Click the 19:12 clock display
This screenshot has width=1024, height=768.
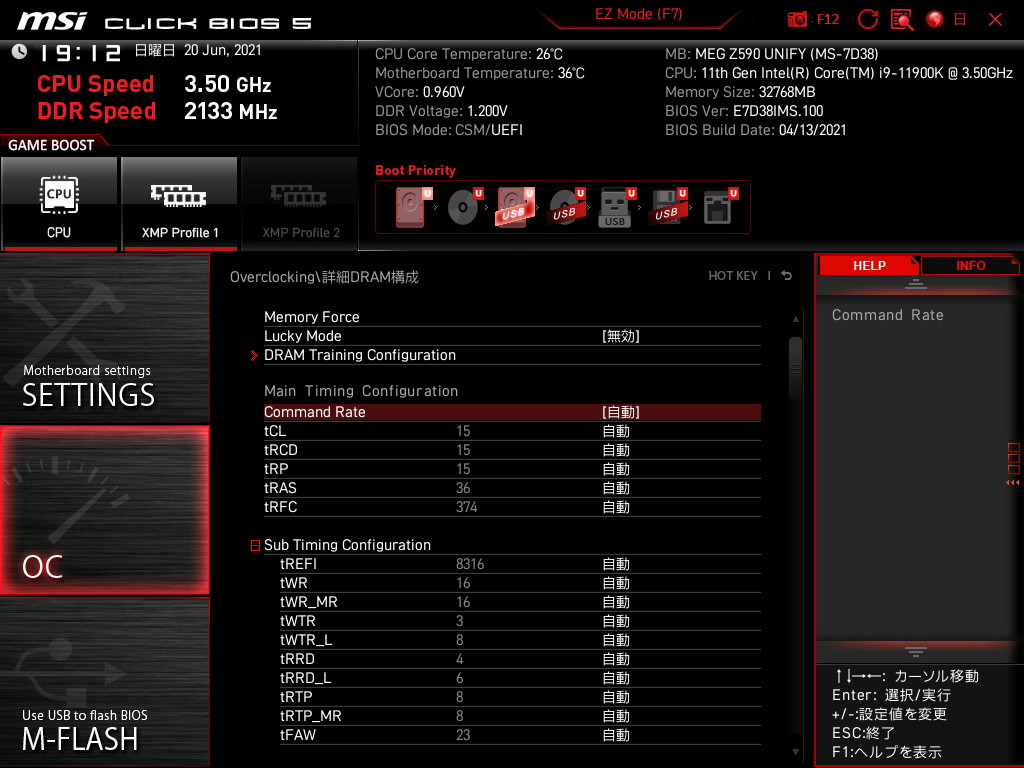(x=80, y=53)
